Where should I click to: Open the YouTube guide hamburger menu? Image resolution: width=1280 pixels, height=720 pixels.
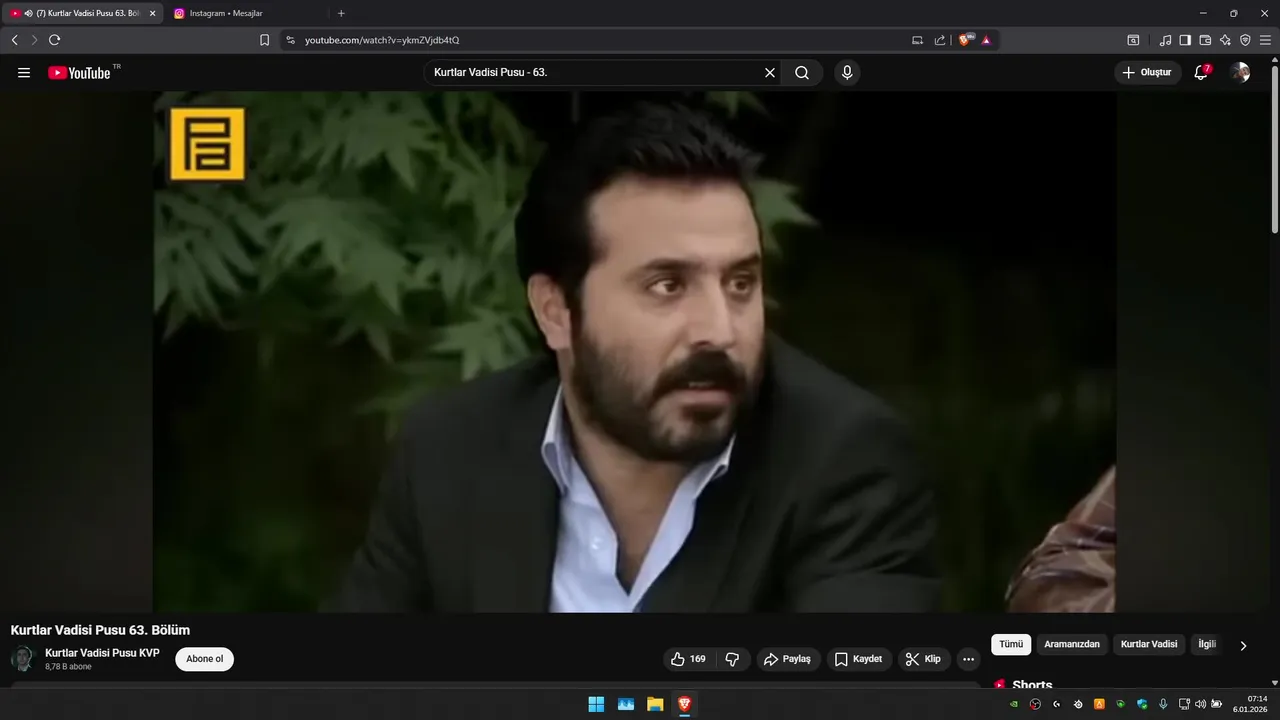point(24,73)
